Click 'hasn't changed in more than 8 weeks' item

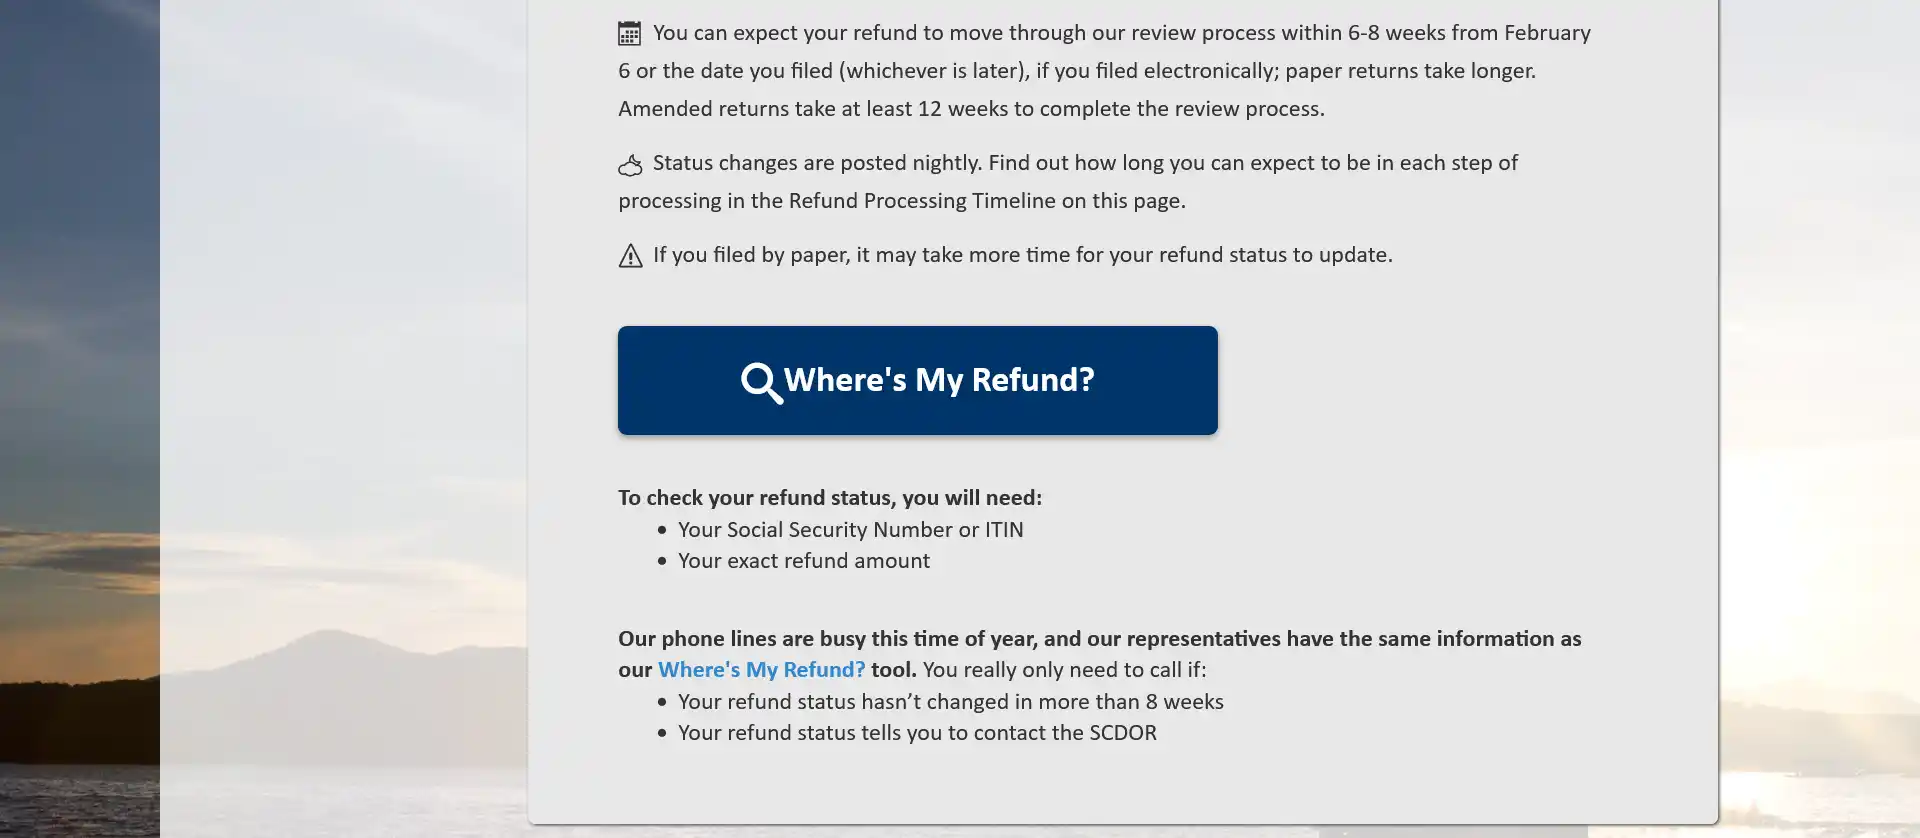click(950, 702)
